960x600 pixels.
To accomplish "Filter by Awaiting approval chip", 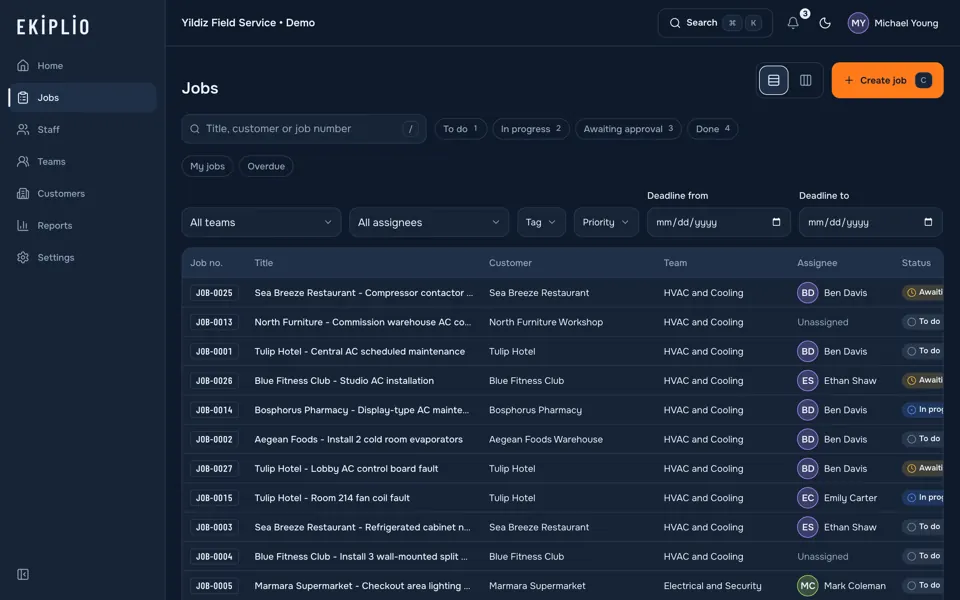I will click(628, 129).
